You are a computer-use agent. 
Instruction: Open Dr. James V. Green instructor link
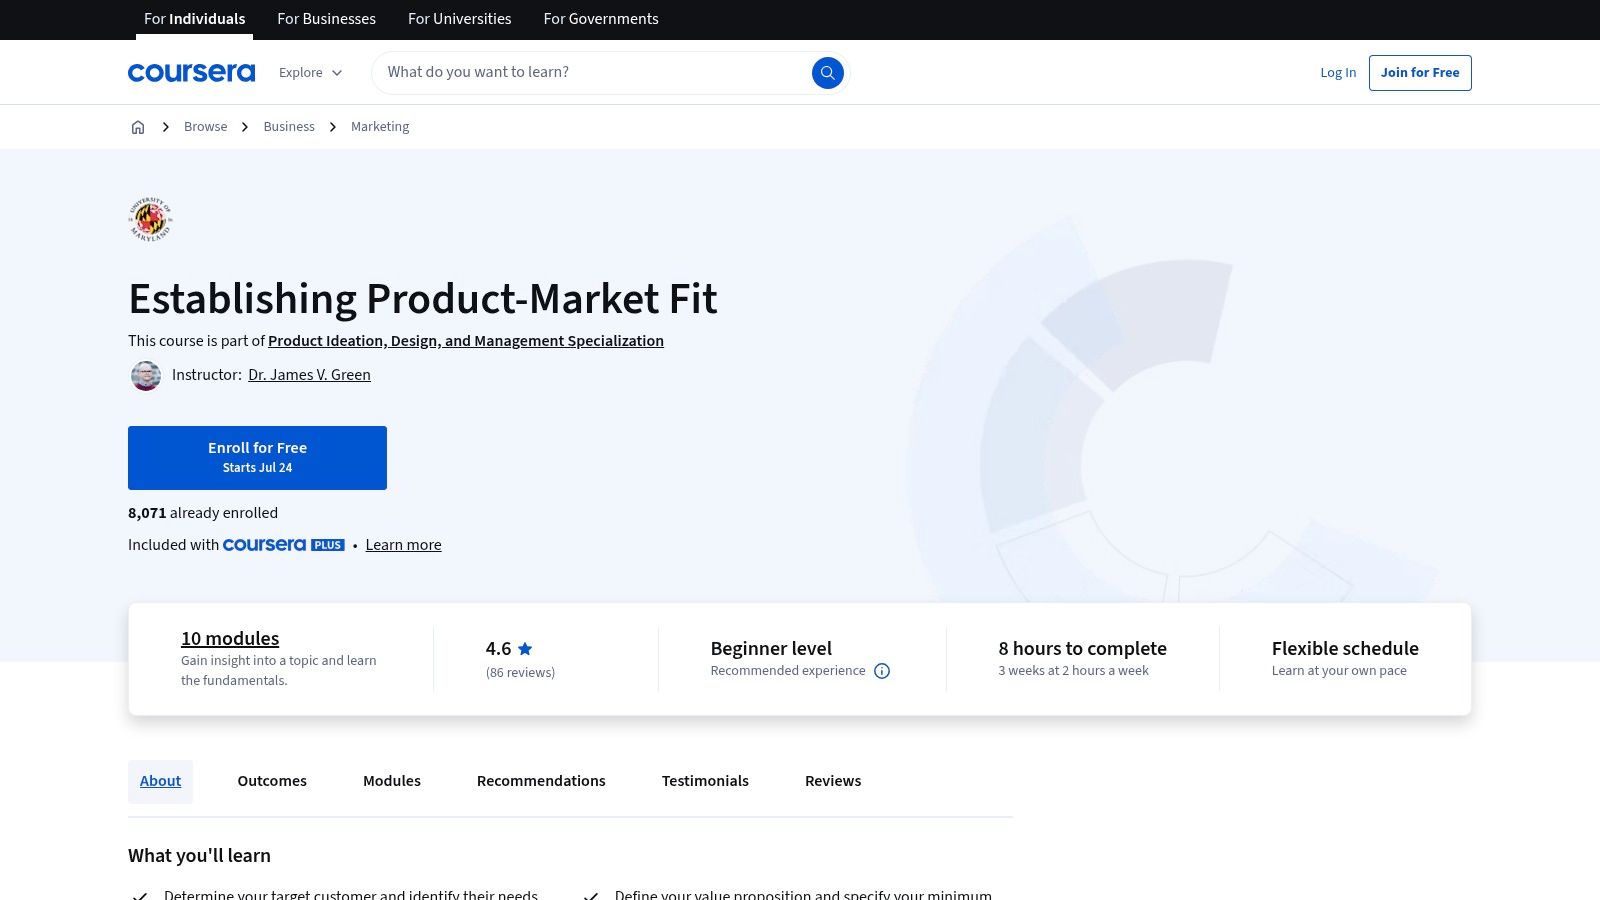[309, 375]
